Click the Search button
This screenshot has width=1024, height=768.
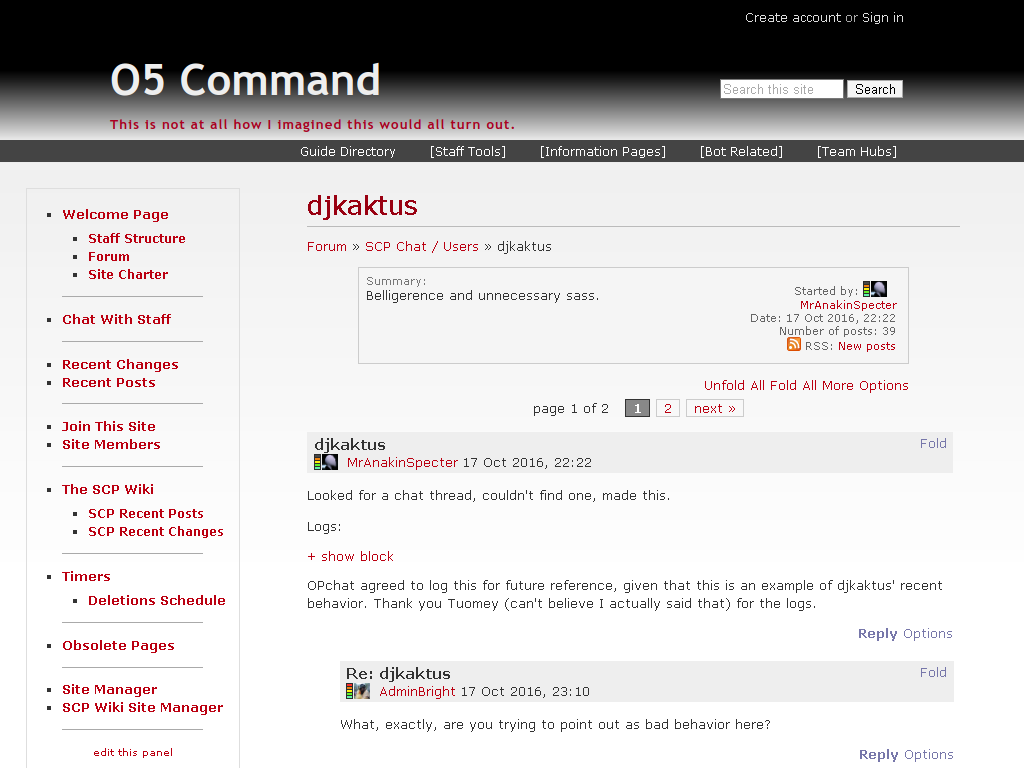pyautogui.click(x=875, y=89)
